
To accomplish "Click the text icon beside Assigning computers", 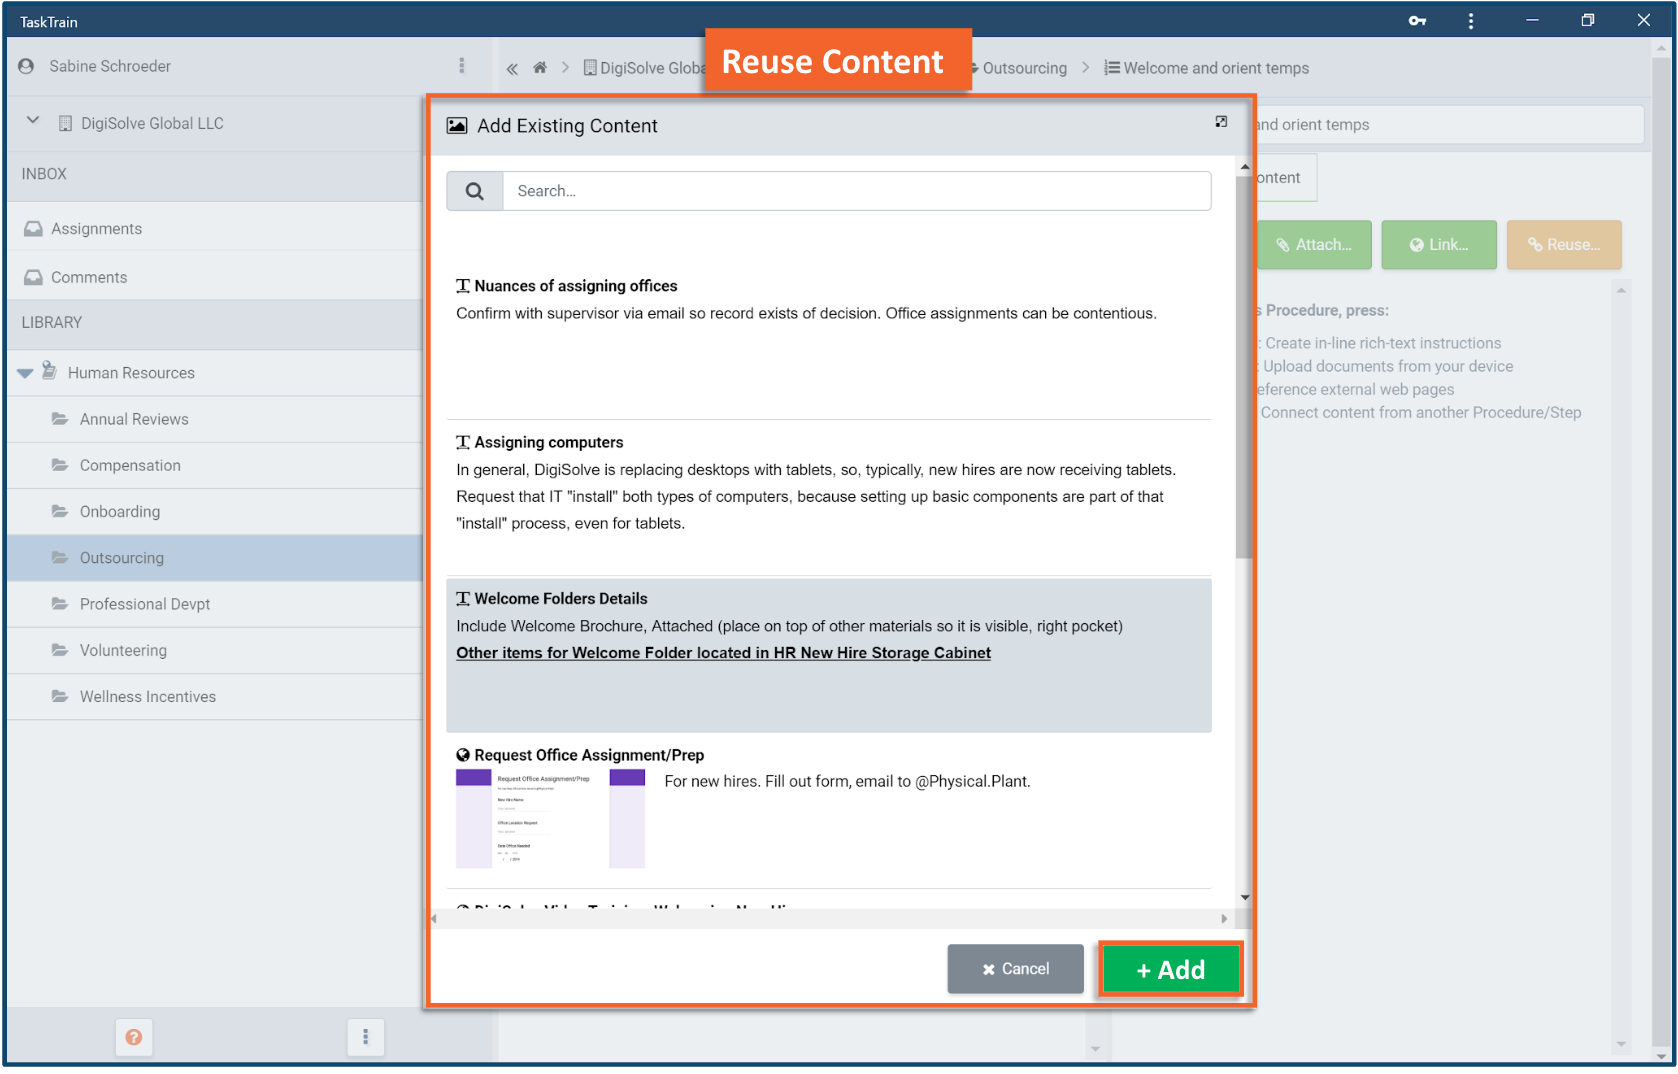I will click(x=463, y=442).
